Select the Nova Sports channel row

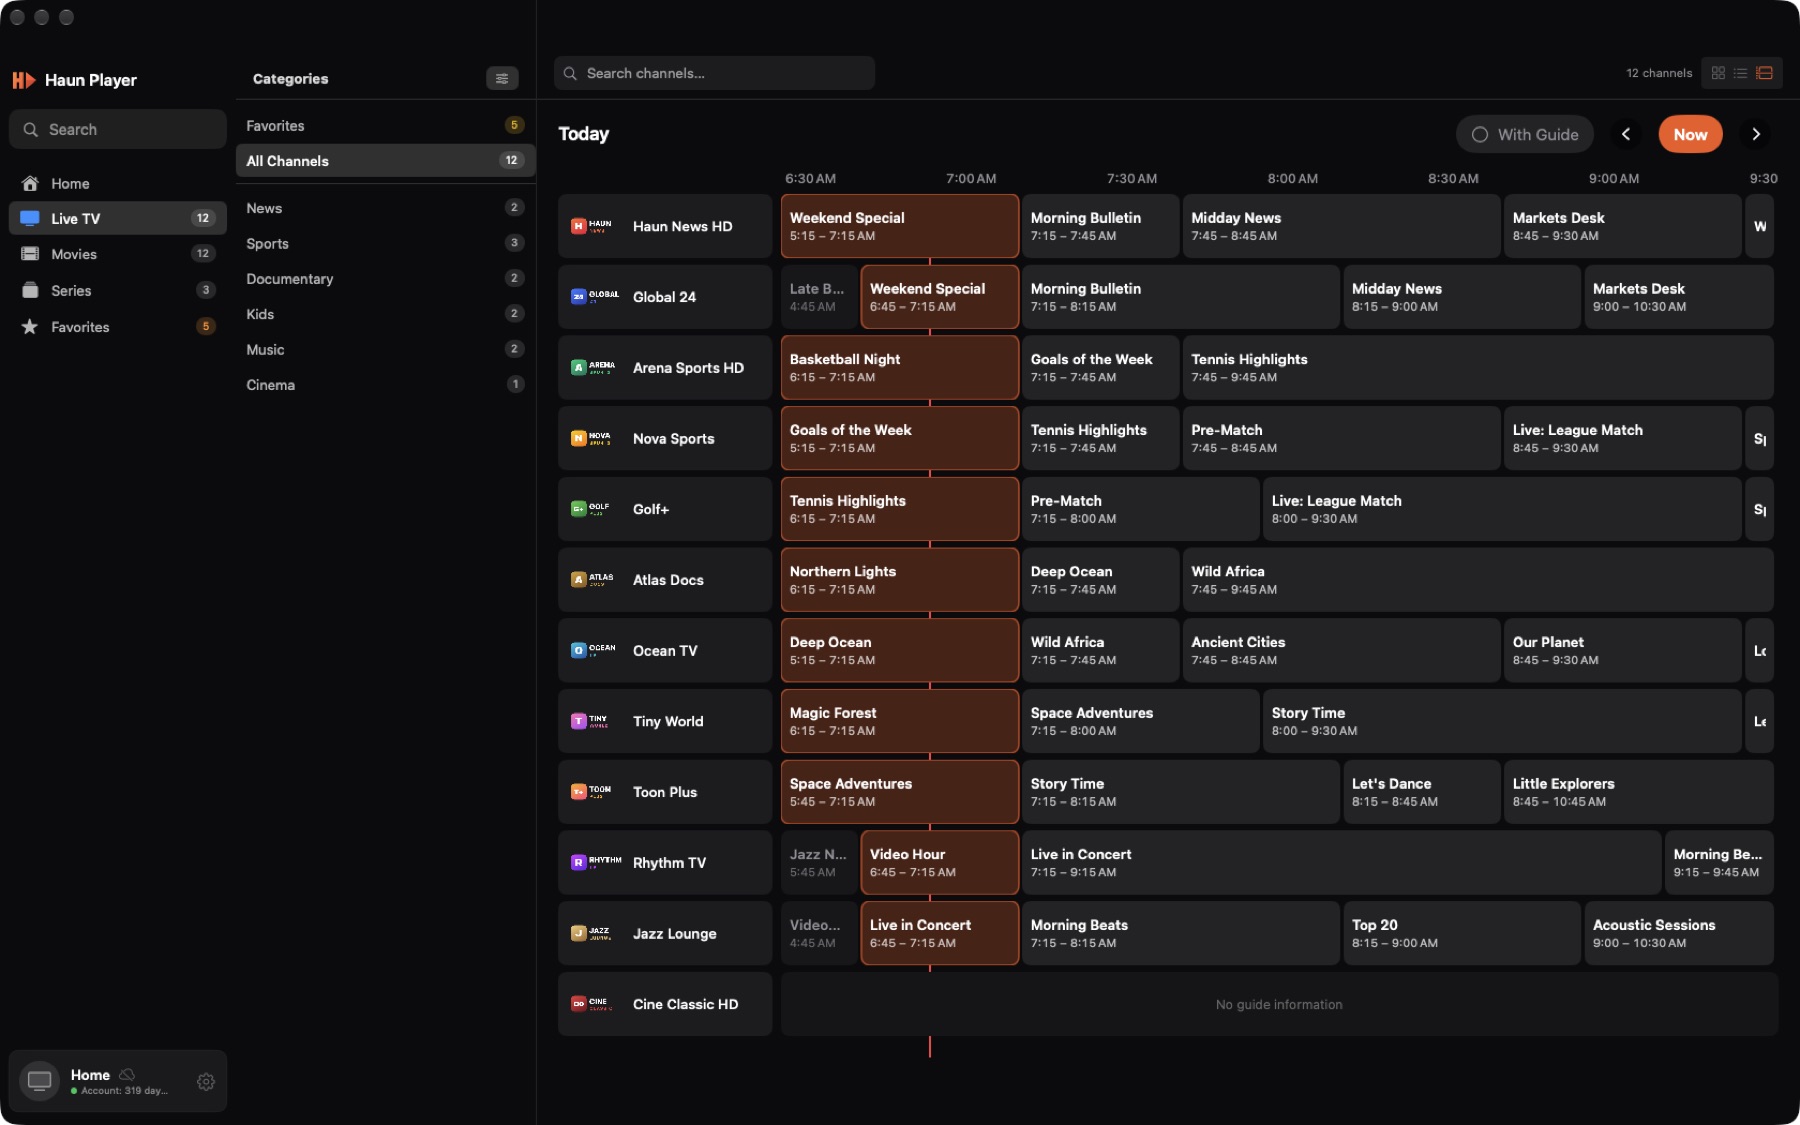pos(665,439)
